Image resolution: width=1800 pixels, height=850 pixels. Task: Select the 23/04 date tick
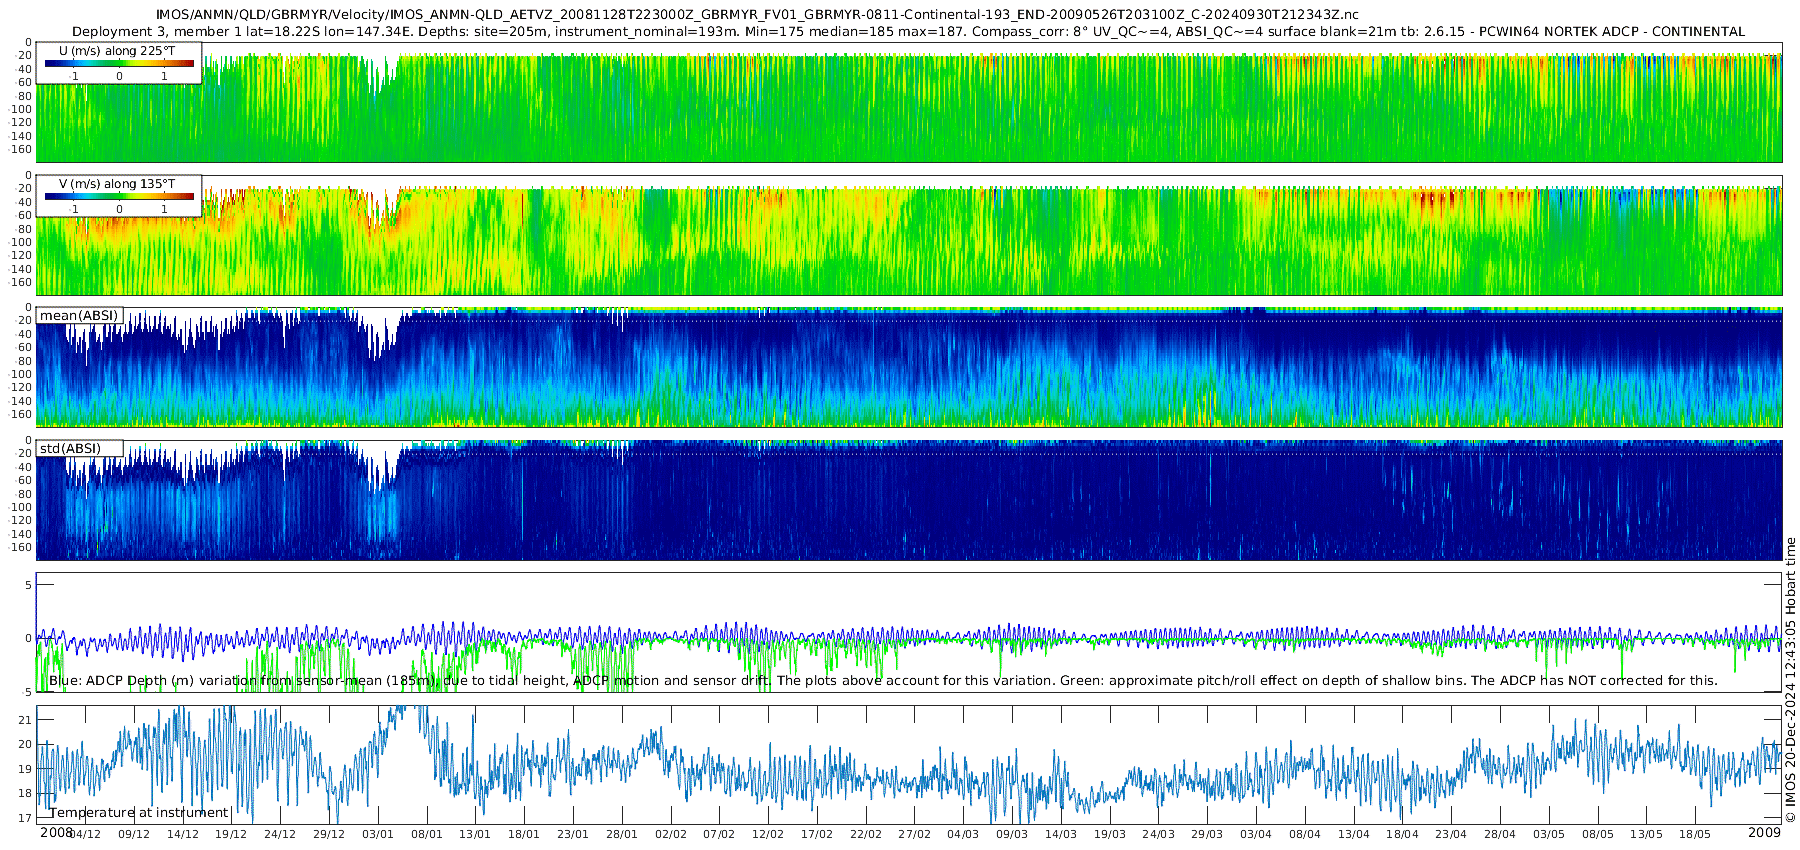[1450, 834]
